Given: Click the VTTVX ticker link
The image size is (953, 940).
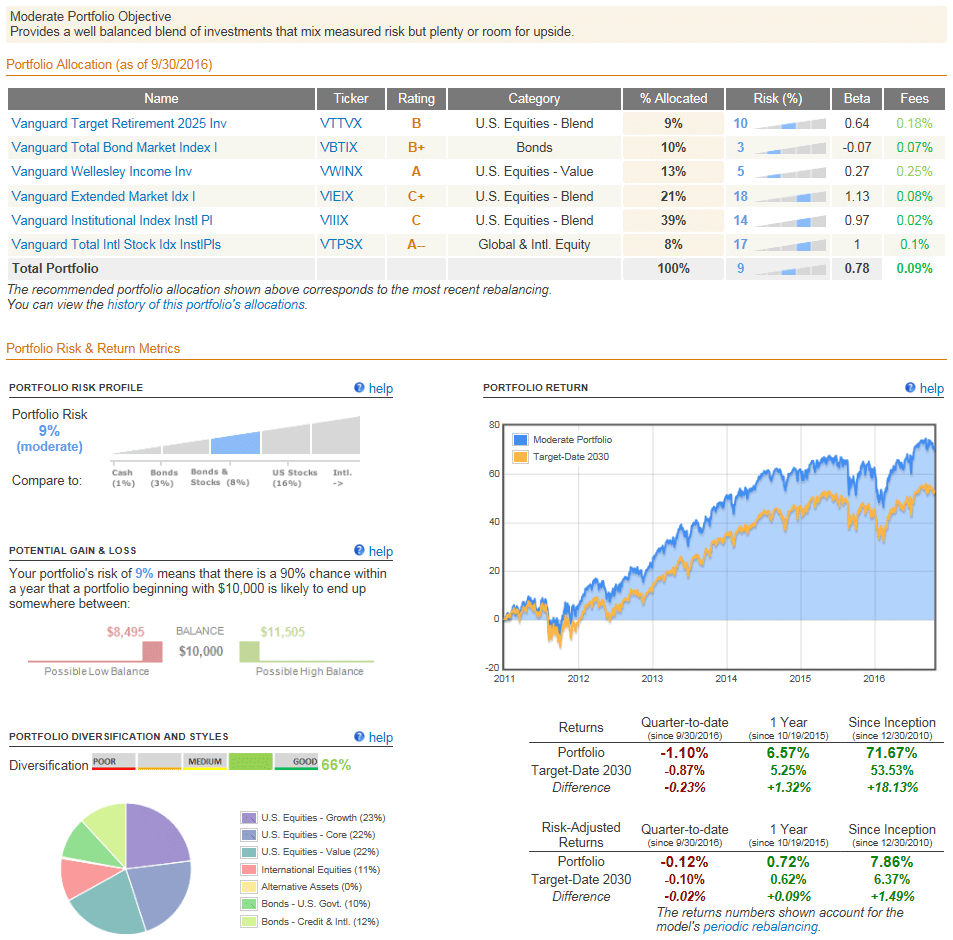Looking at the screenshot, I should [x=341, y=123].
